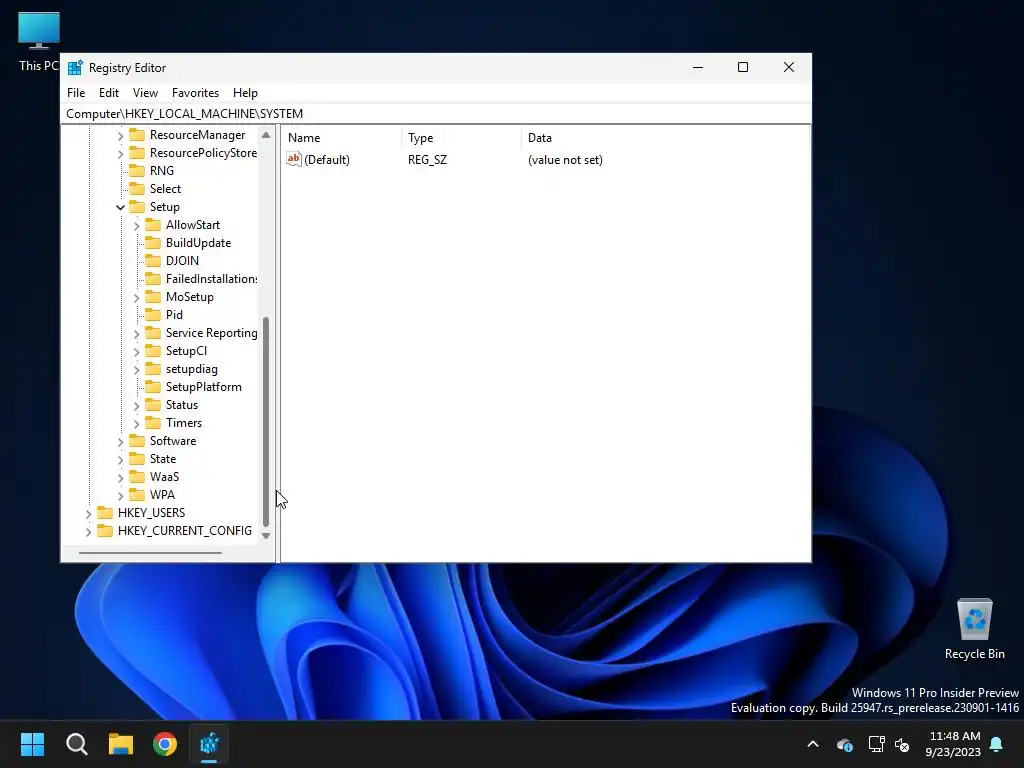
Task: Select the RNG folder icon
Action: [x=137, y=170]
